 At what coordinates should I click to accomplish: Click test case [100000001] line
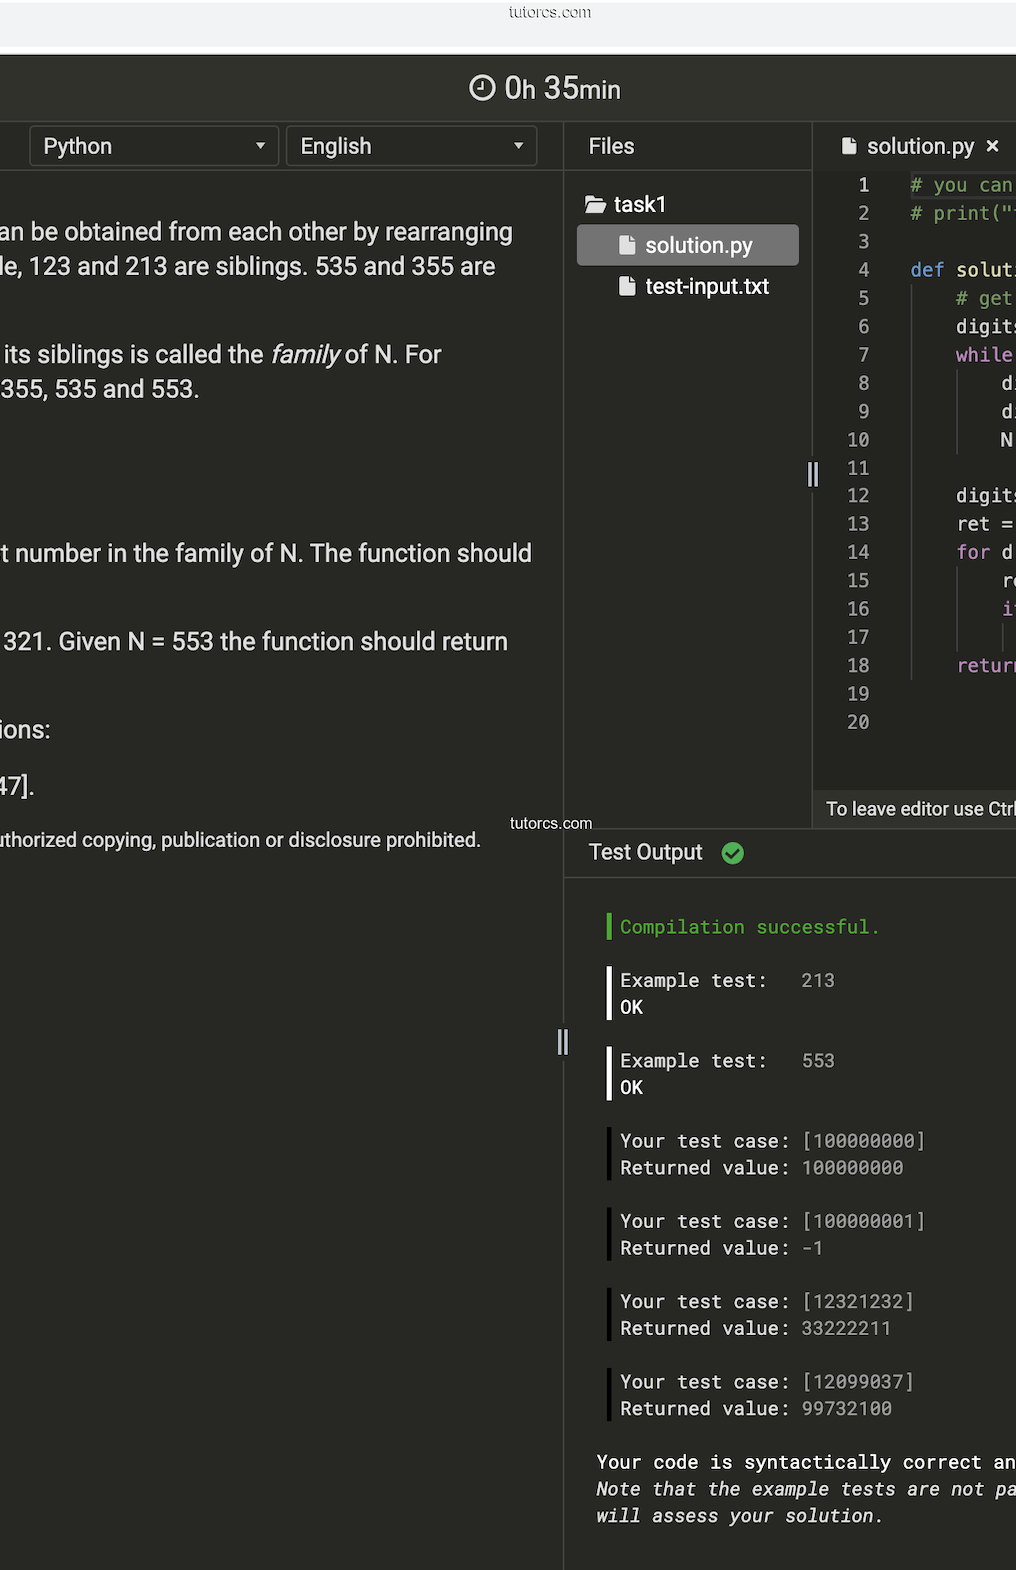[772, 1221]
